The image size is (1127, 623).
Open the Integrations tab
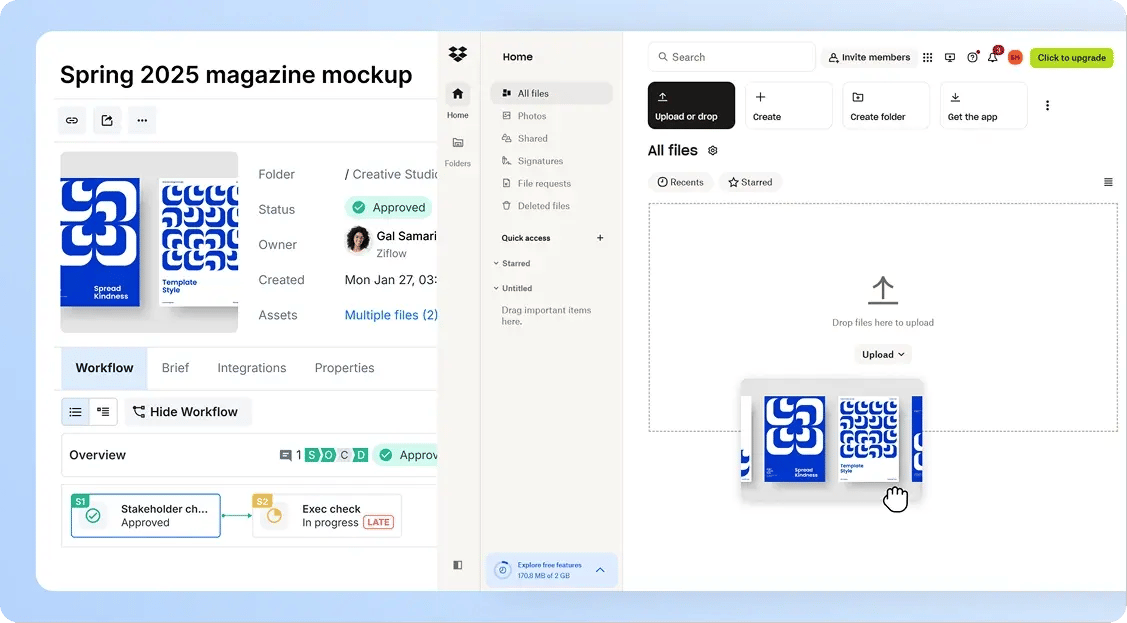[x=251, y=368]
